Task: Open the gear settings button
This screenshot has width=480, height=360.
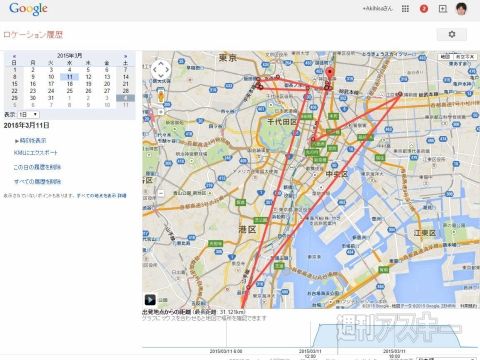Action: 452,34
